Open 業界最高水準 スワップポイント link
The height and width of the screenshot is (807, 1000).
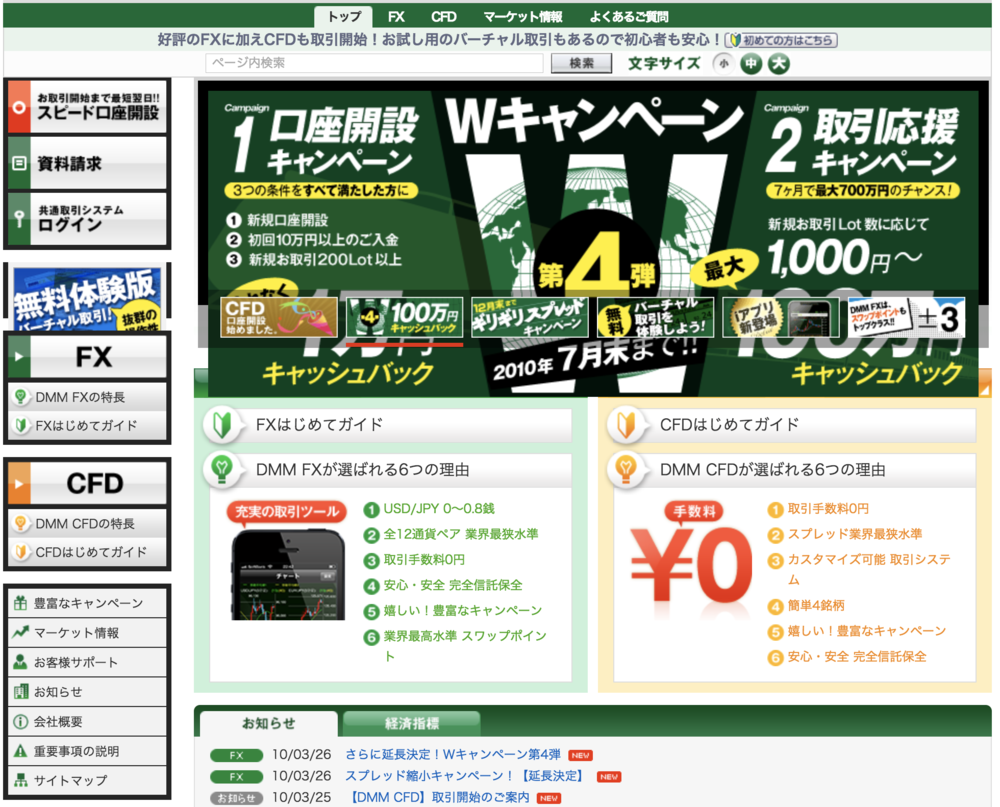[465, 646]
